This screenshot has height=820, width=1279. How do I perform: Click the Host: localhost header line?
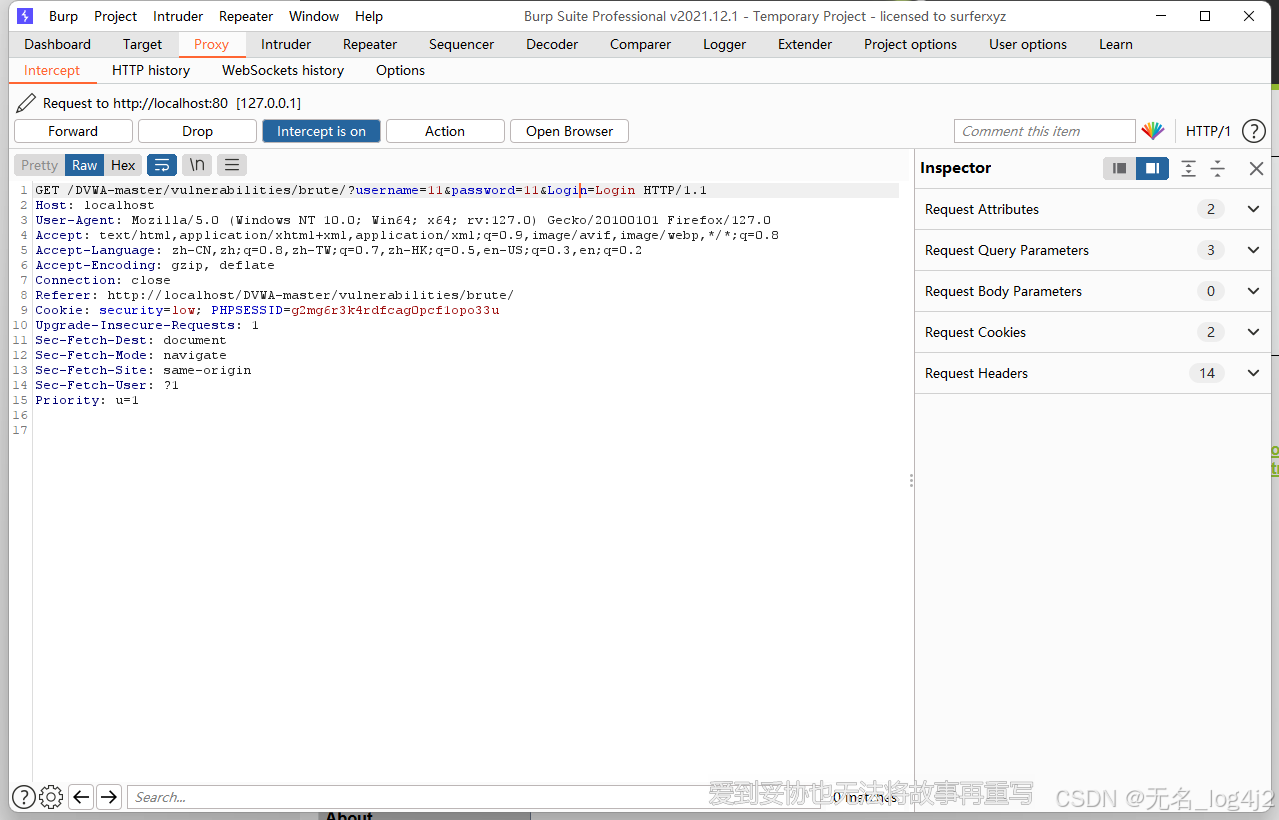point(95,205)
